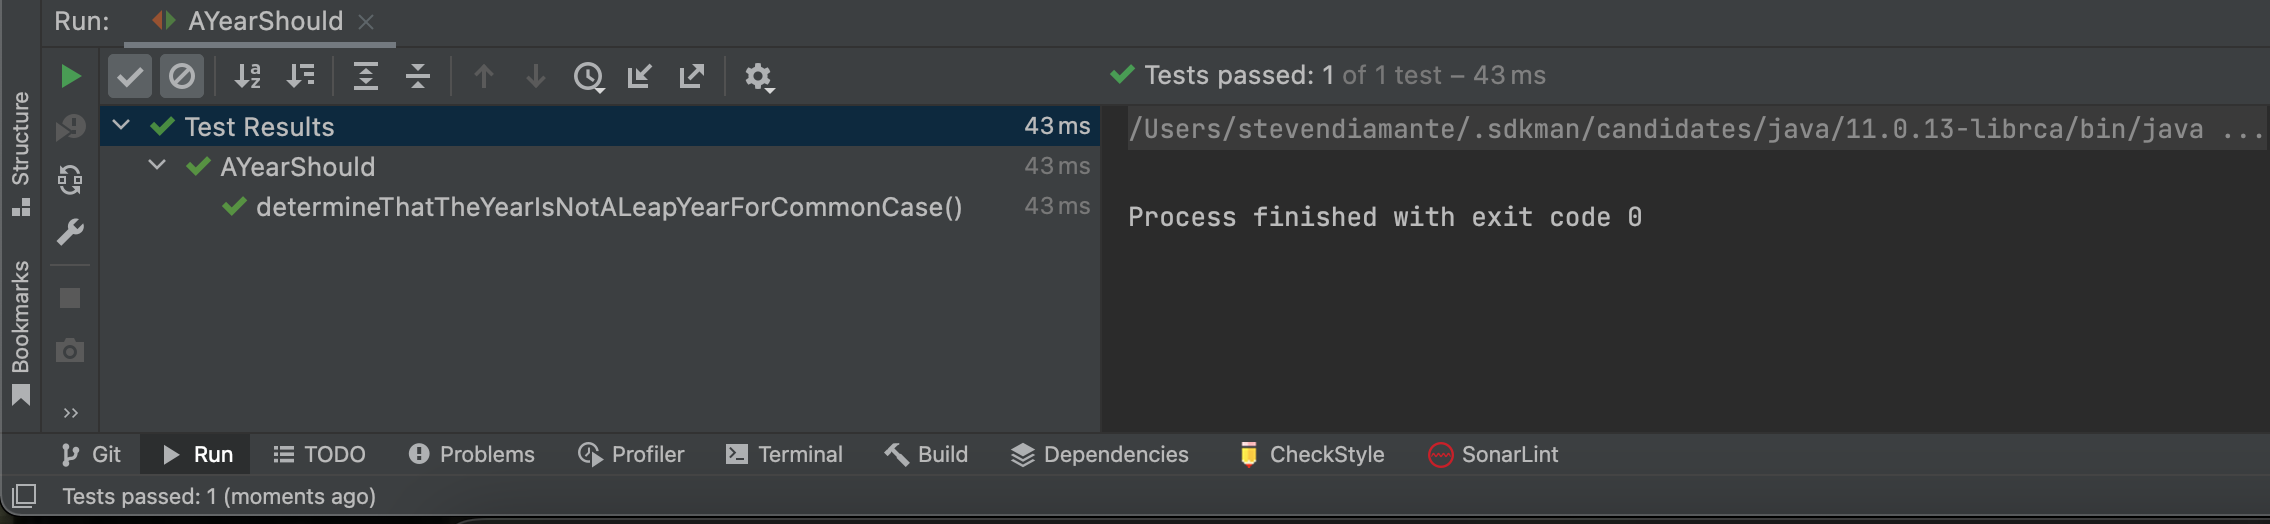Sort tests by duration
The height and width of the screenshot is (524, 2270).
pos(300,76)
